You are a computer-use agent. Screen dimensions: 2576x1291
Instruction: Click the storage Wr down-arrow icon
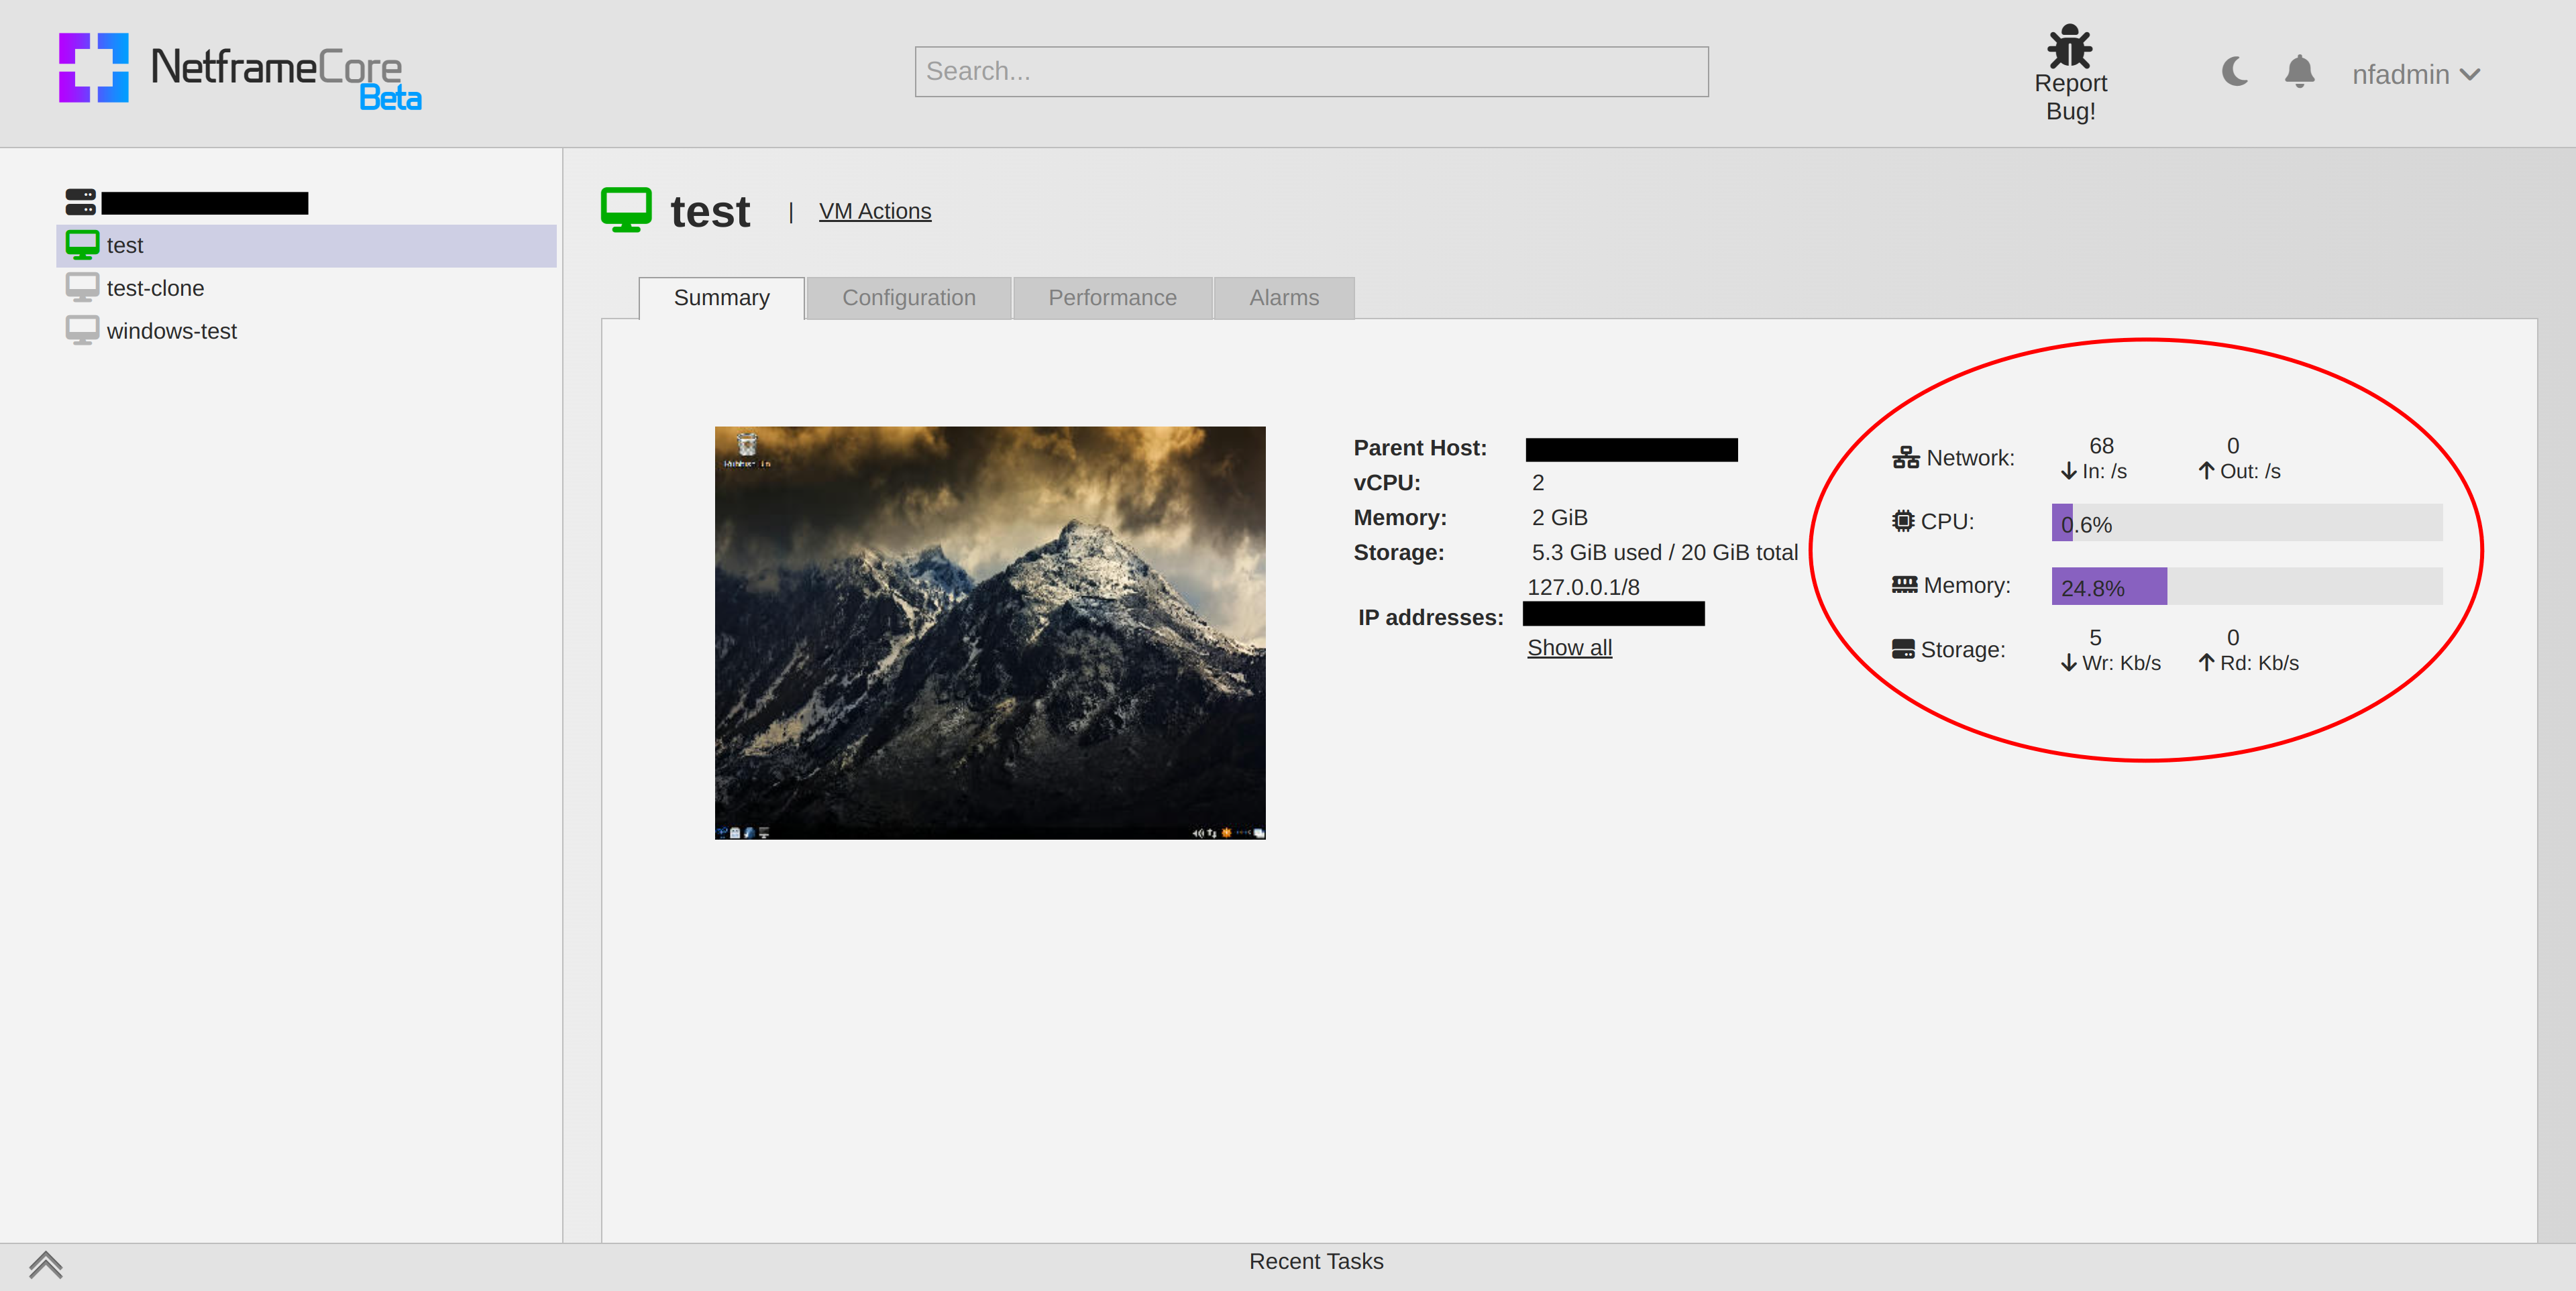click(x=2069, y=663)
